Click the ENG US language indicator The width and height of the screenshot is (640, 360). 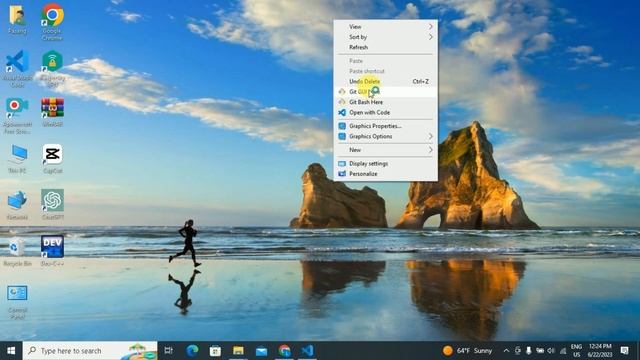click(x=576, y=351)
